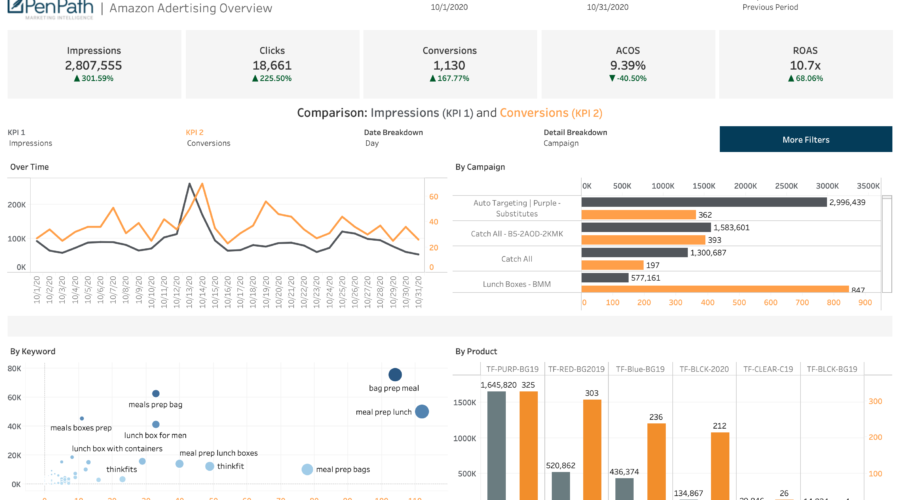
Task: Click the meal prep lunch bubble
Action: click(422, 412)
